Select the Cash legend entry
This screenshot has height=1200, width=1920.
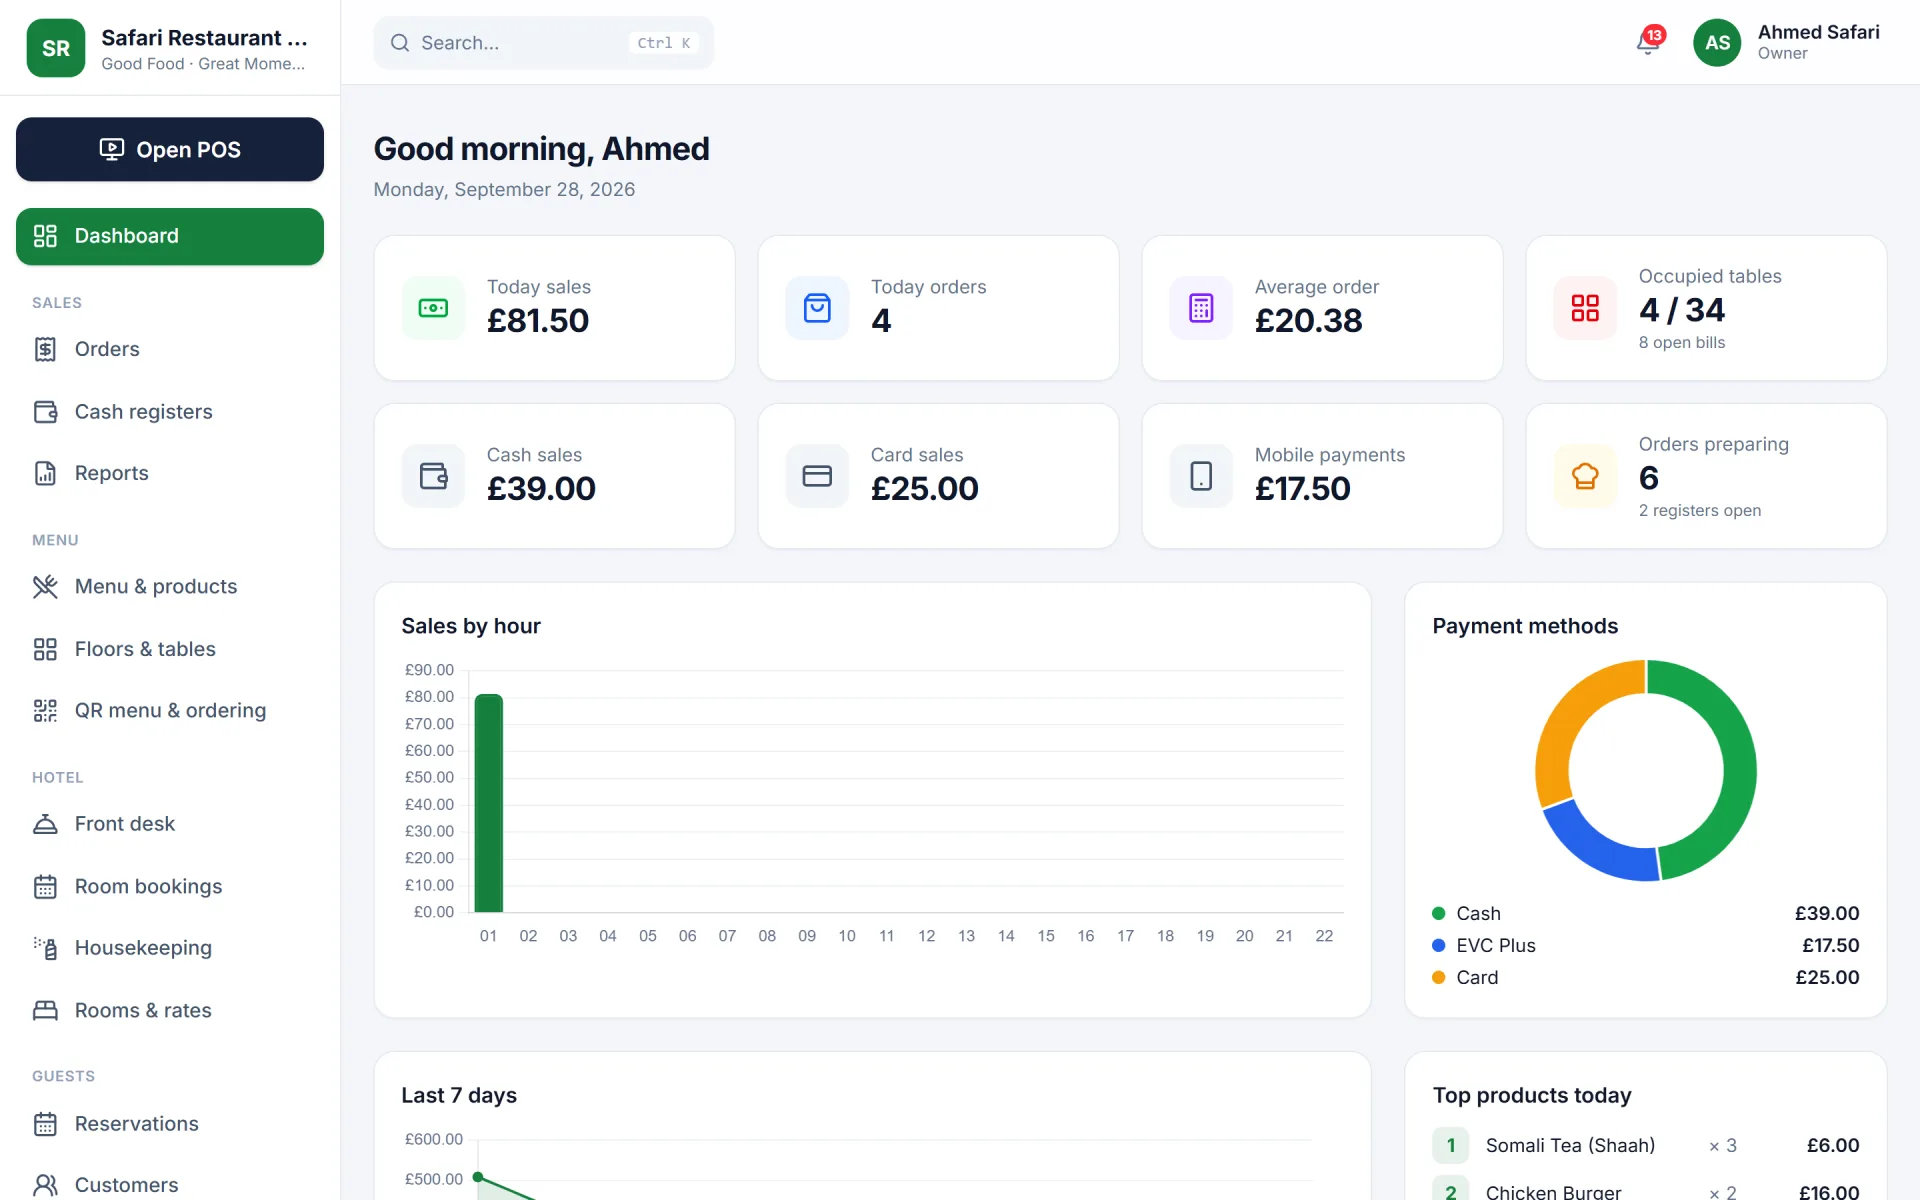[x=1645, y=913]
